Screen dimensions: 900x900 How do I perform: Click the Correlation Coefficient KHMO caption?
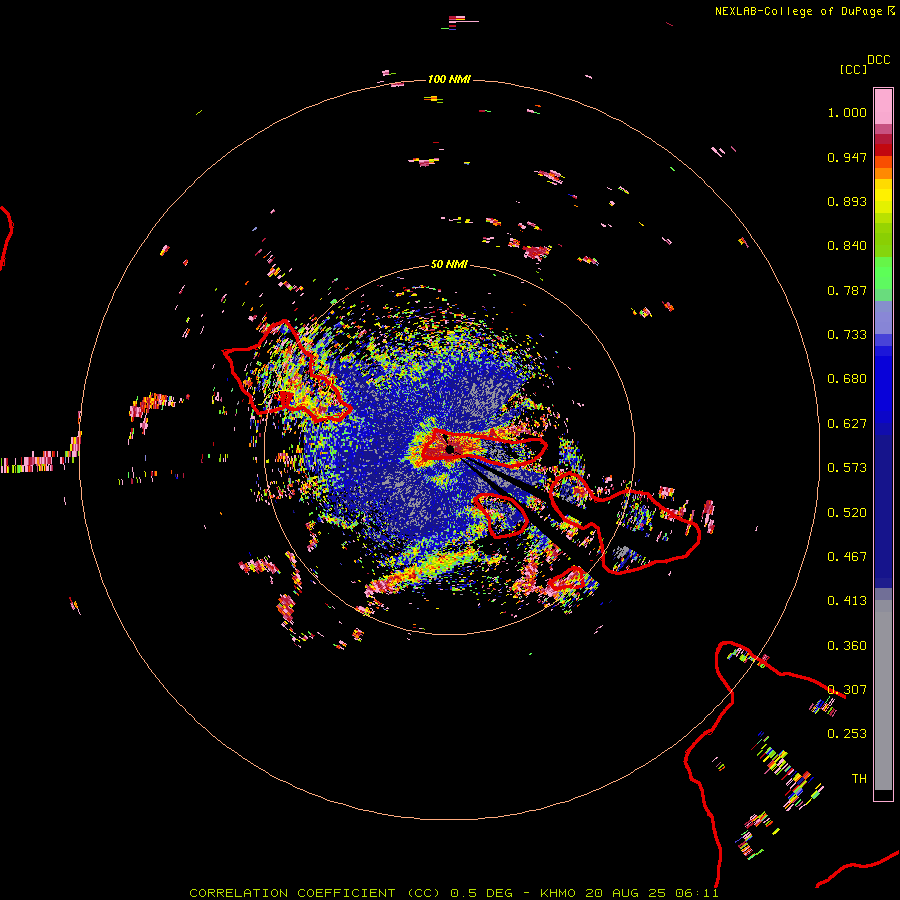pos(453,893)
